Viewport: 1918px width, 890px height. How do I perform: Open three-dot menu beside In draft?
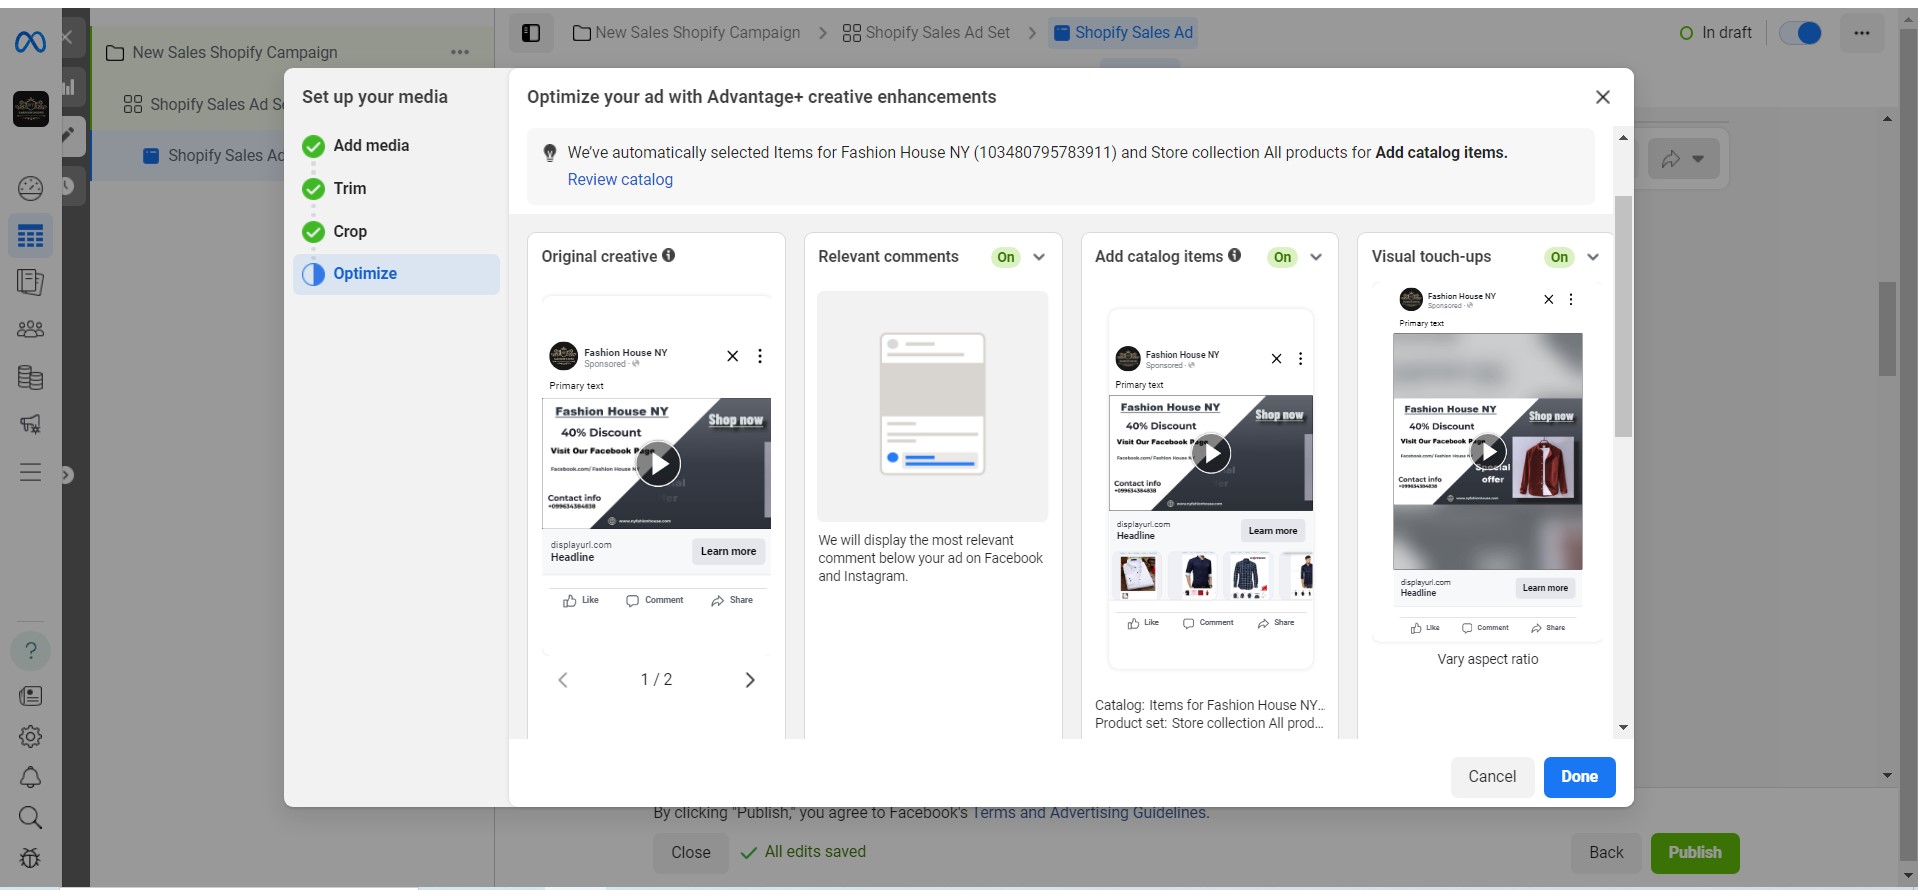1861,33
